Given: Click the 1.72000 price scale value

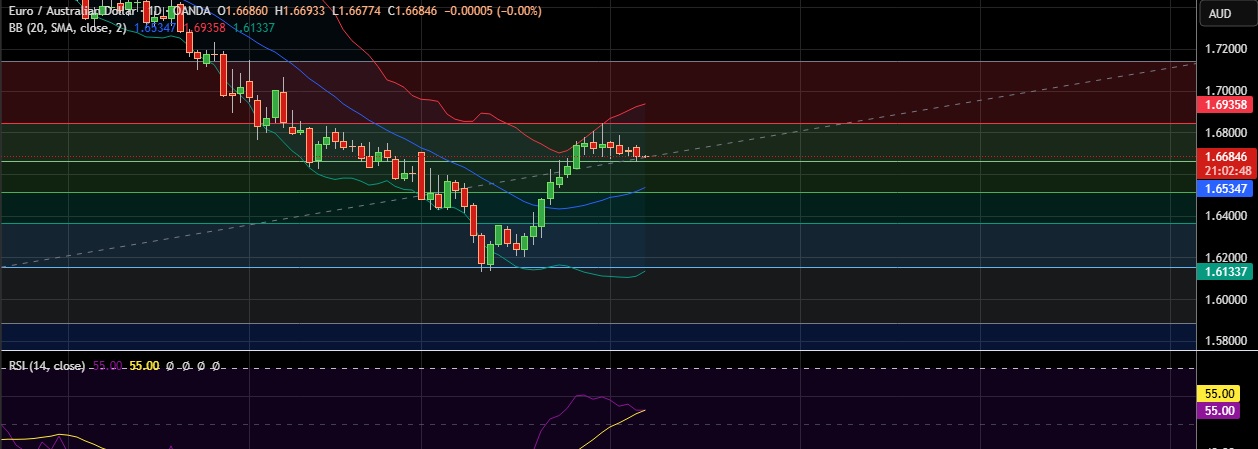Looking at the screenshot, I should point(1224,48).
